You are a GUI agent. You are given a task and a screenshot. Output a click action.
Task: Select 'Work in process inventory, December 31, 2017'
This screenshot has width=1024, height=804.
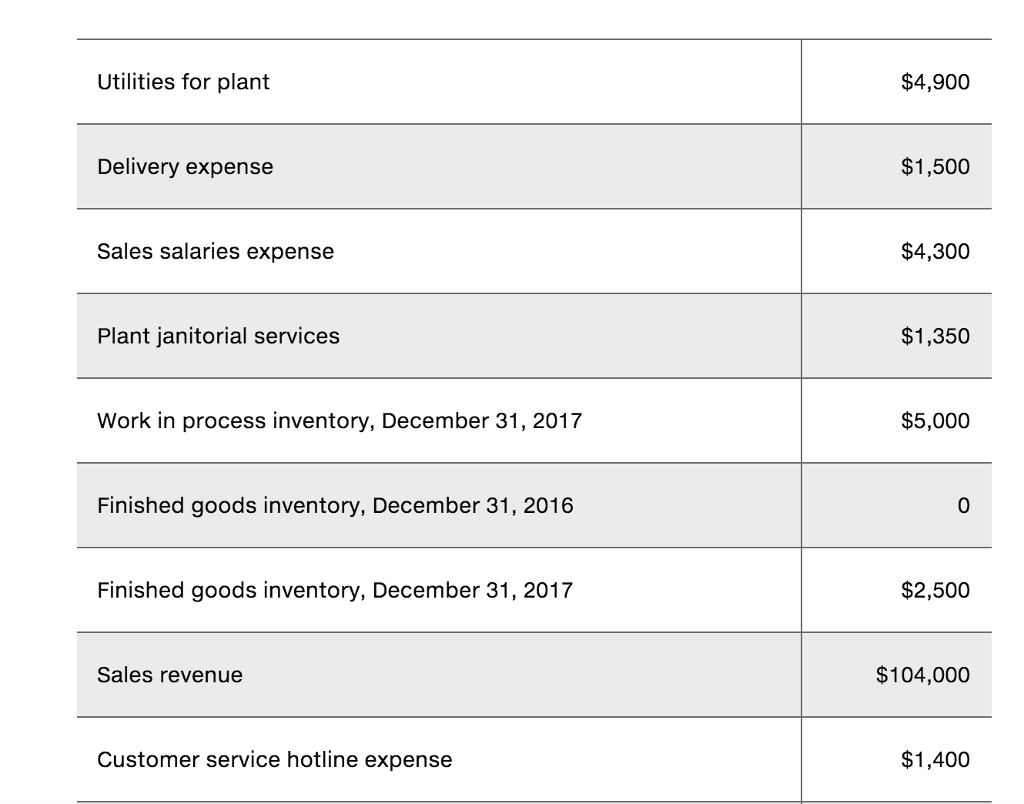pyautogui.click(x=340, y=421)
